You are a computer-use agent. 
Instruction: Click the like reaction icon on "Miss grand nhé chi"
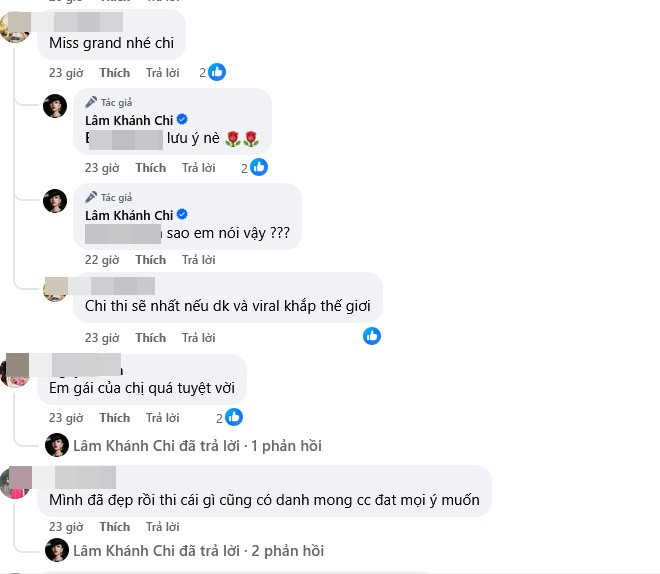point(217,72)
